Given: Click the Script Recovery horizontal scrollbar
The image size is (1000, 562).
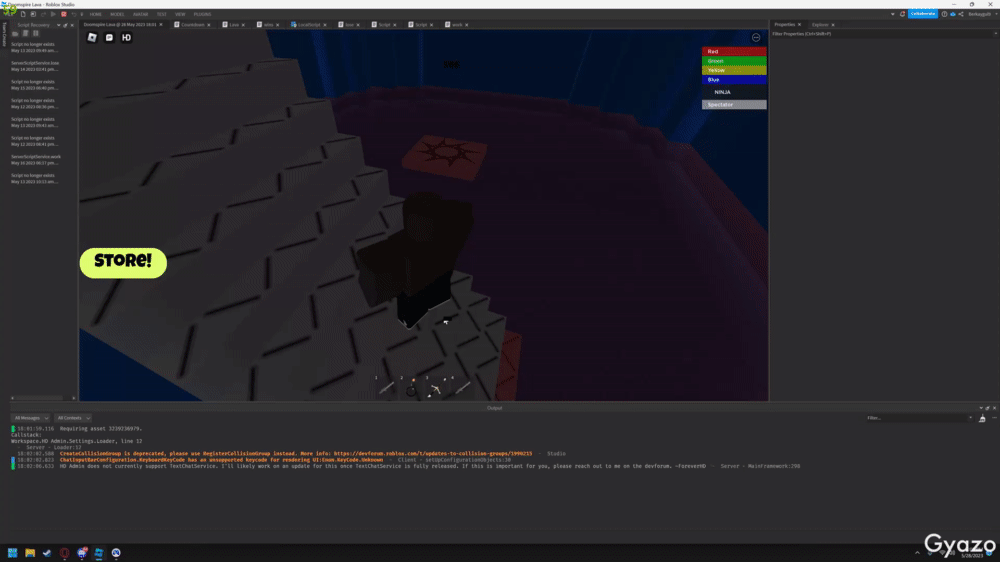Looking at the screenshot, I should (x=39, y=398).
